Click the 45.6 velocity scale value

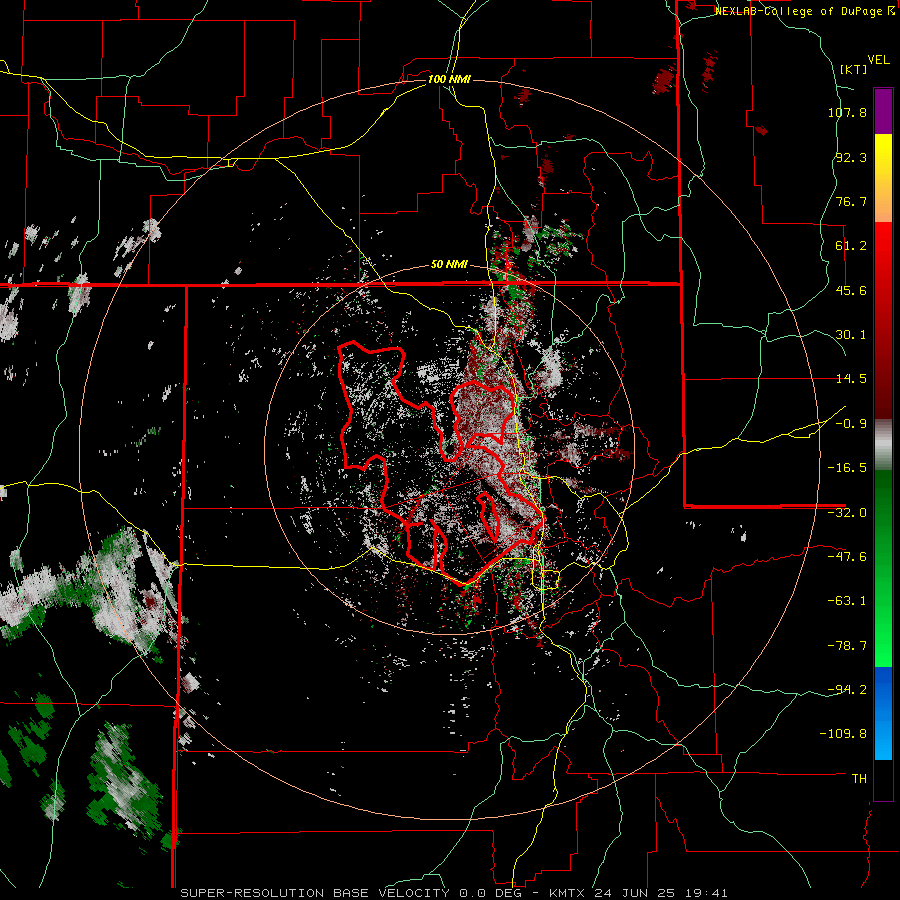point(851,290)
